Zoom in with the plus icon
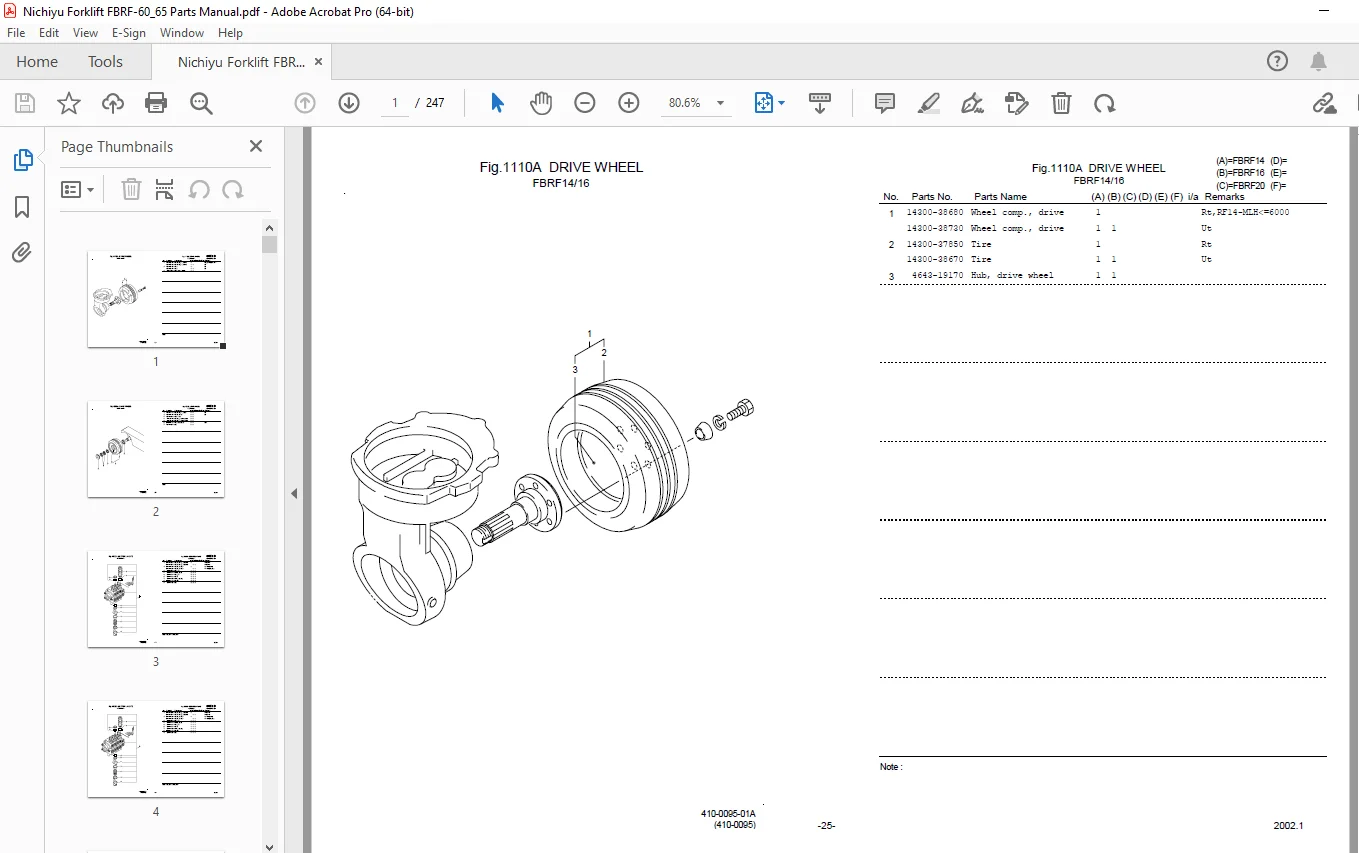The width and height of the screenshot is (1359, 853). [629, 103]
